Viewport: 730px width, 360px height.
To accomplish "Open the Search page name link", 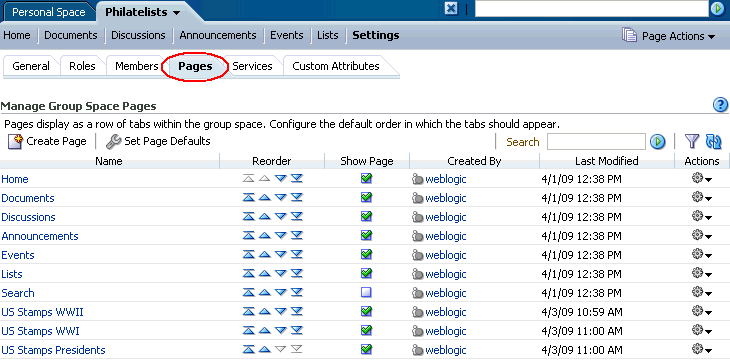I will pos(18,293).
